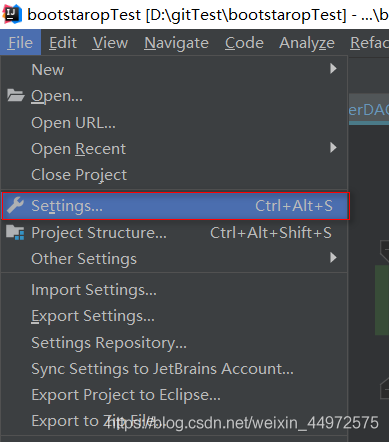Open the Analyze menu
Screen dimensions: 389x442
(307, 43)
